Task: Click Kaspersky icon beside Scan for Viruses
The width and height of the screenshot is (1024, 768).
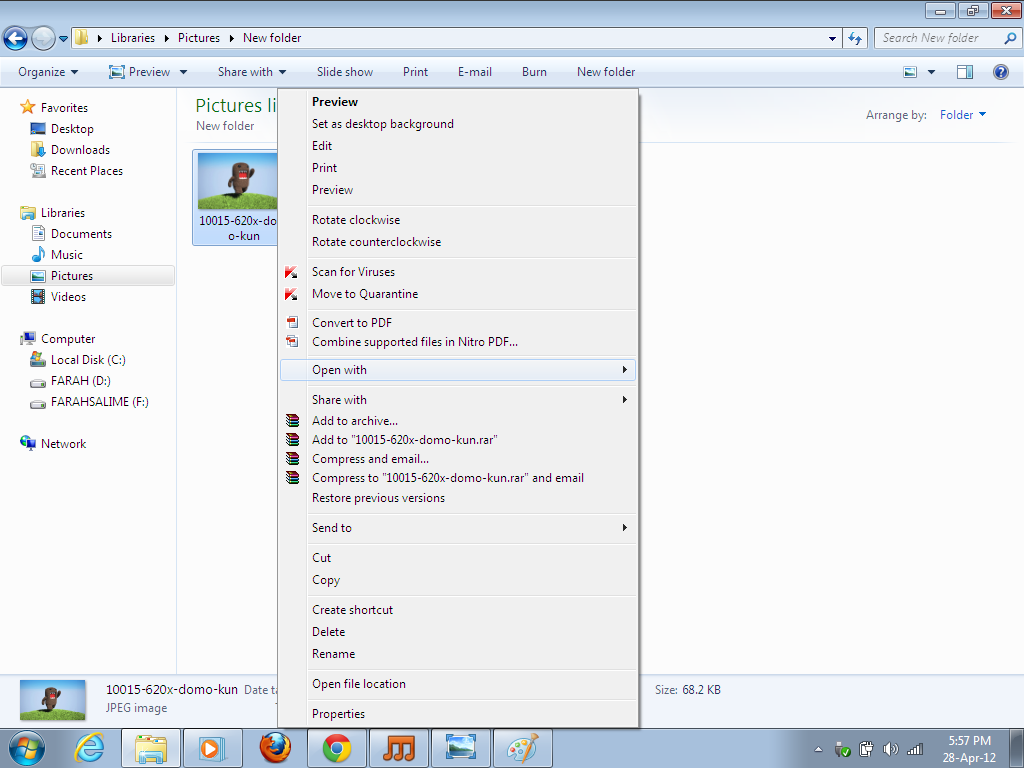Action: click(x=291, y=272)
